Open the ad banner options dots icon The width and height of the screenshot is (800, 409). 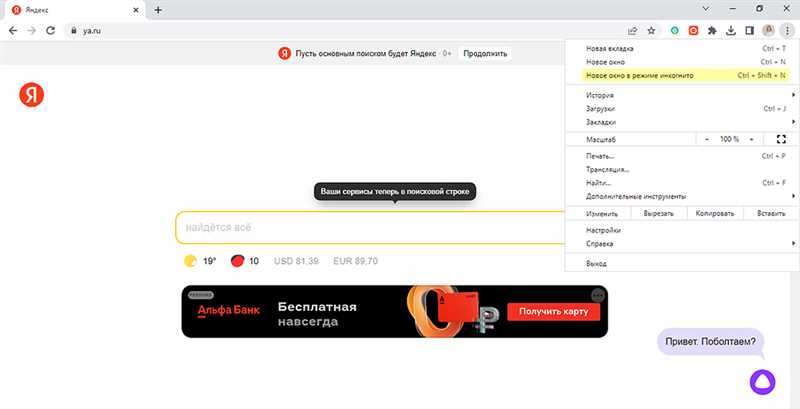(x=598, y=295)
